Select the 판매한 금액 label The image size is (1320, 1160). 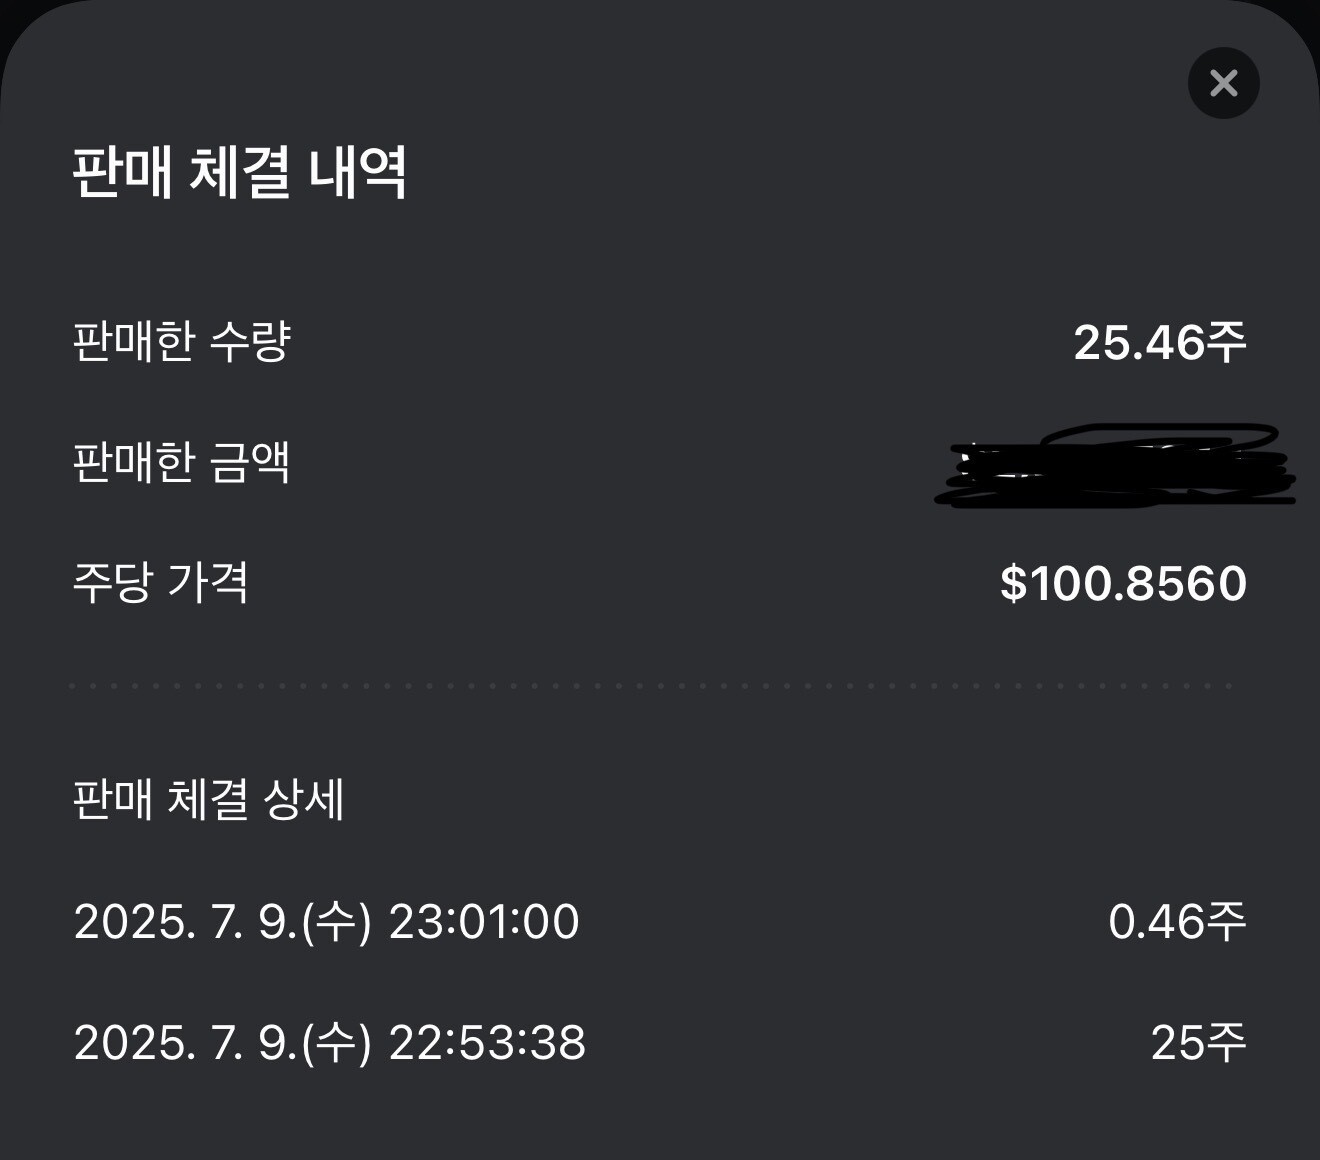[182, 462]
